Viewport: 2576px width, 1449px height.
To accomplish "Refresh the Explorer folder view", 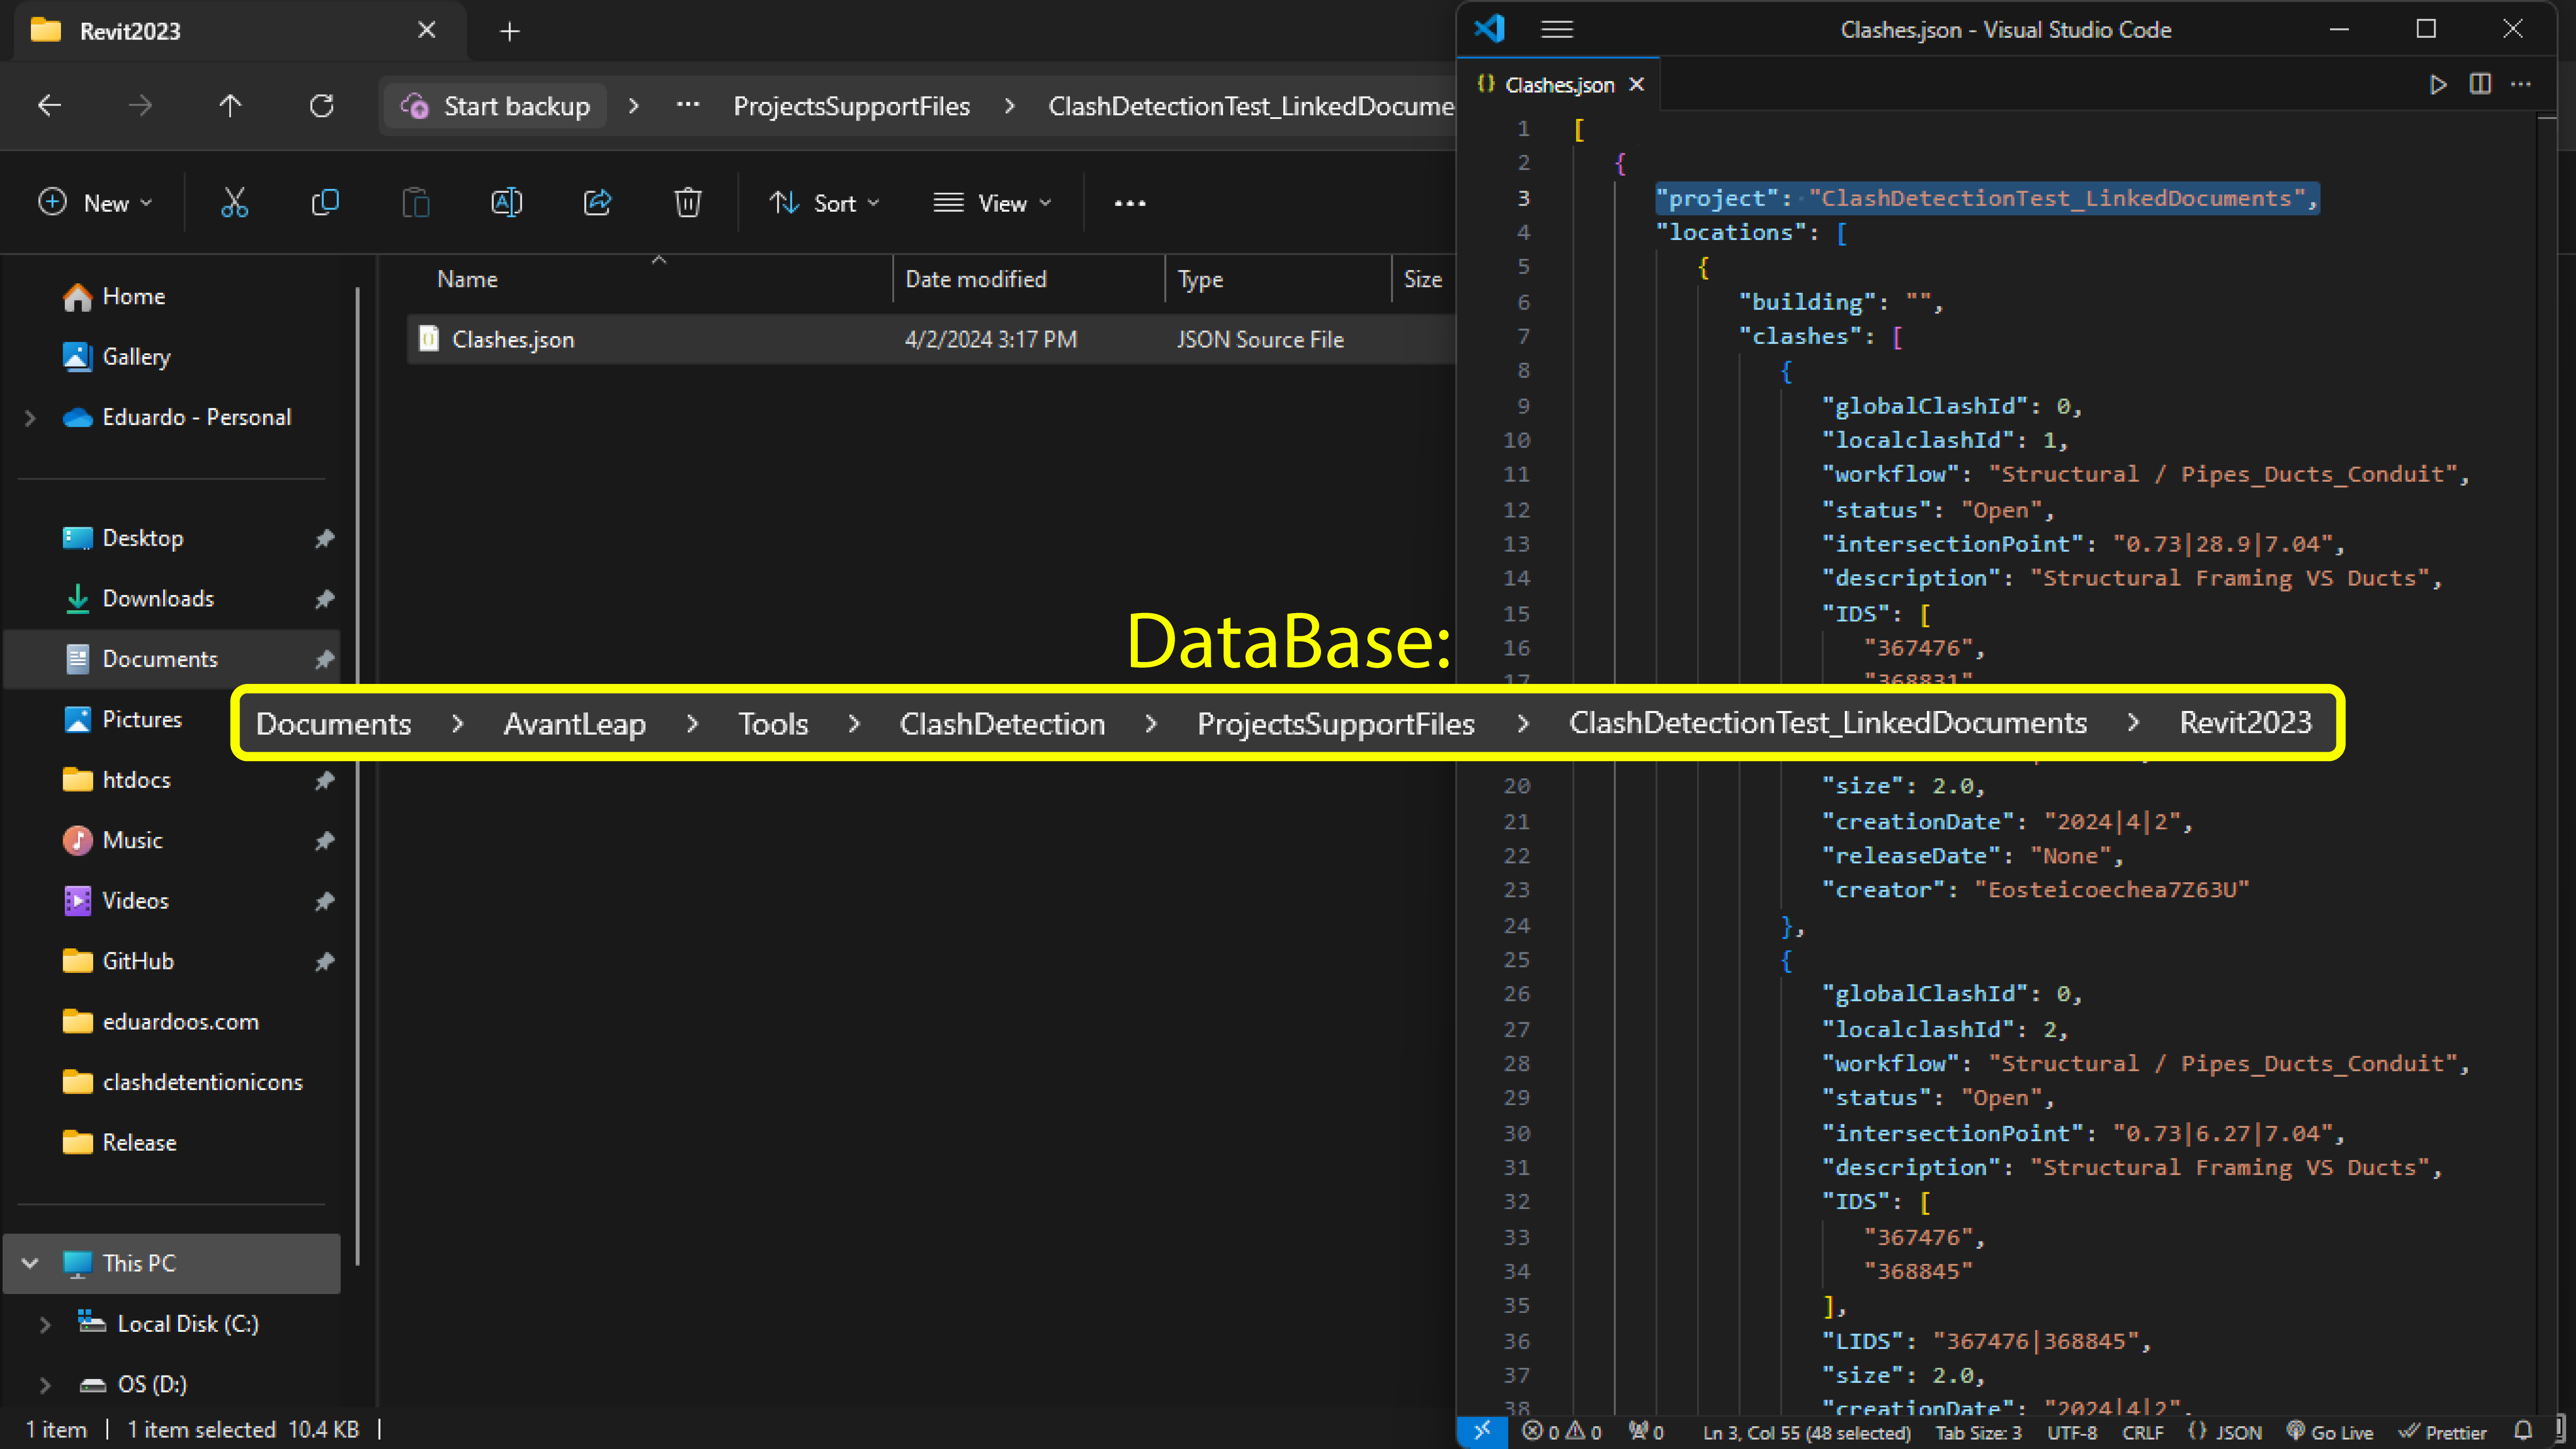I will coord(321,106).
